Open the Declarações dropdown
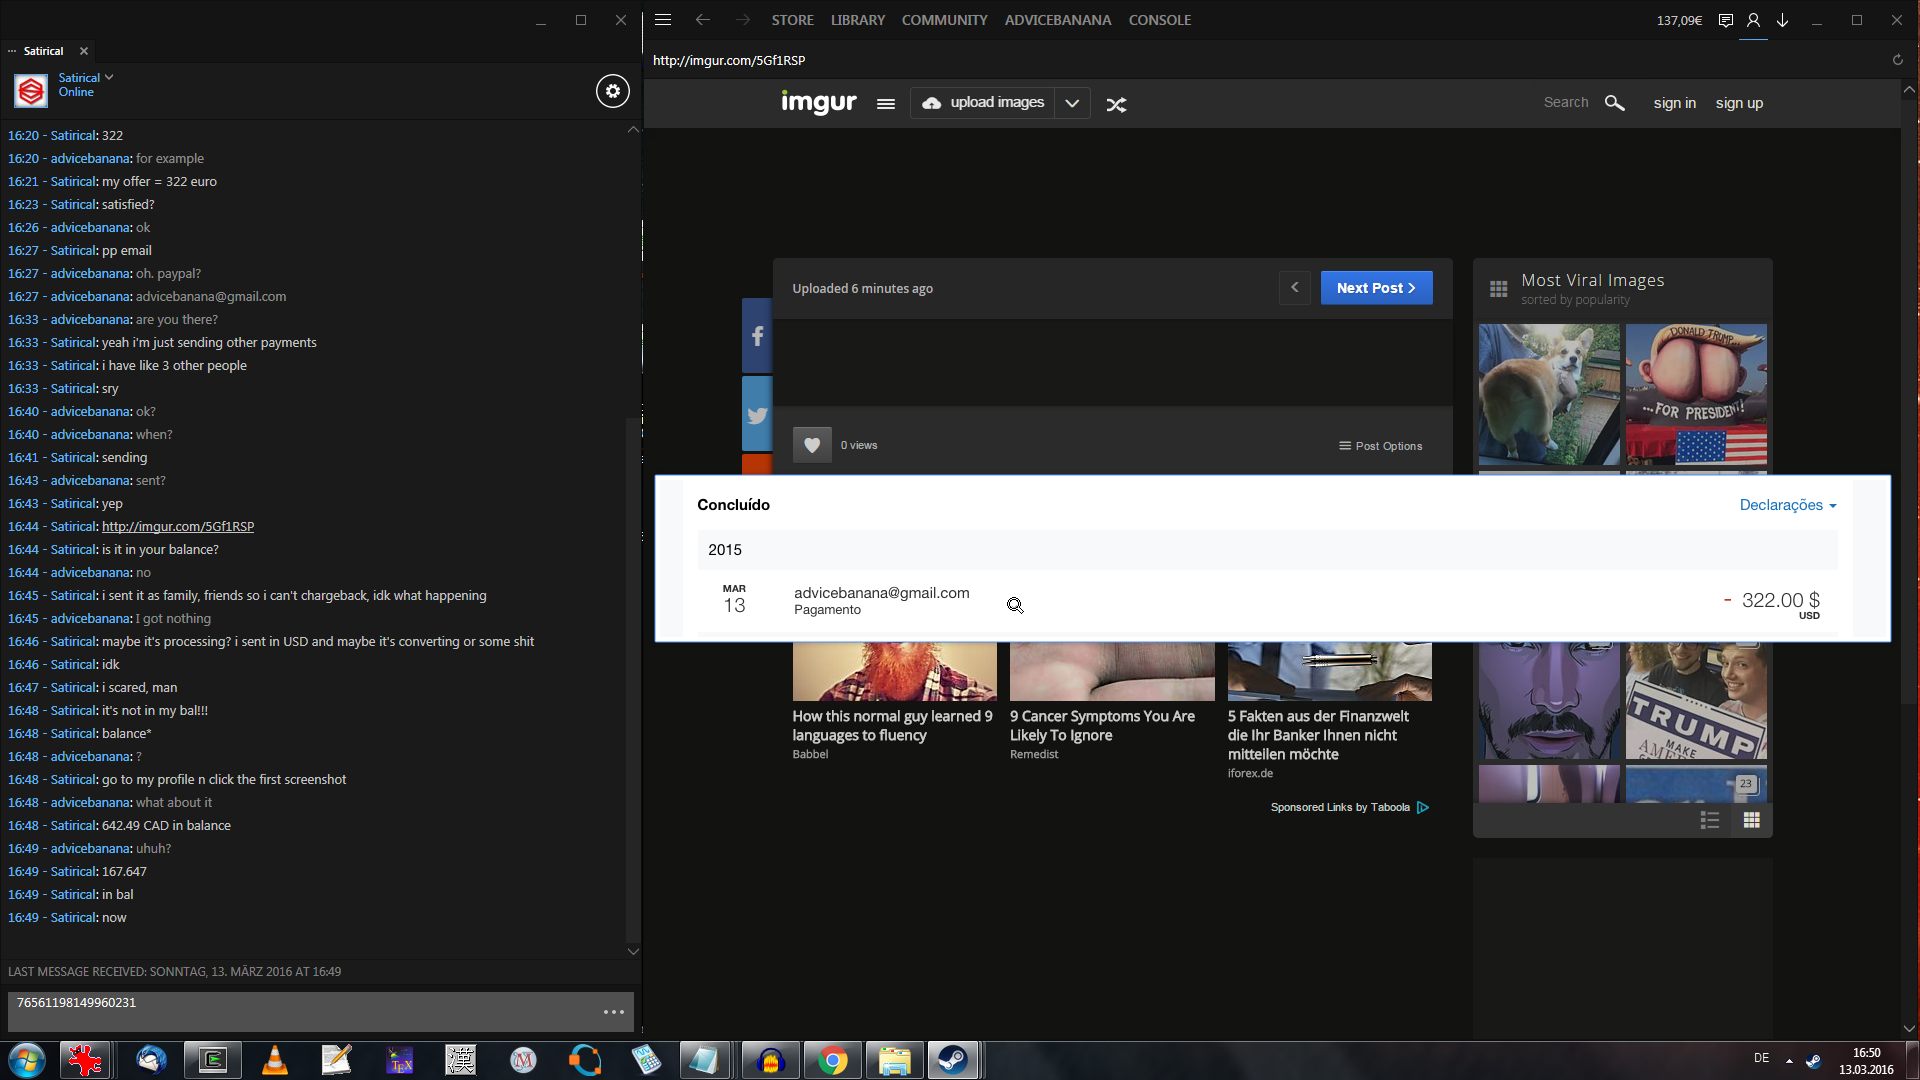Screen dimensions: 1920x1080 click(1787, 505)
